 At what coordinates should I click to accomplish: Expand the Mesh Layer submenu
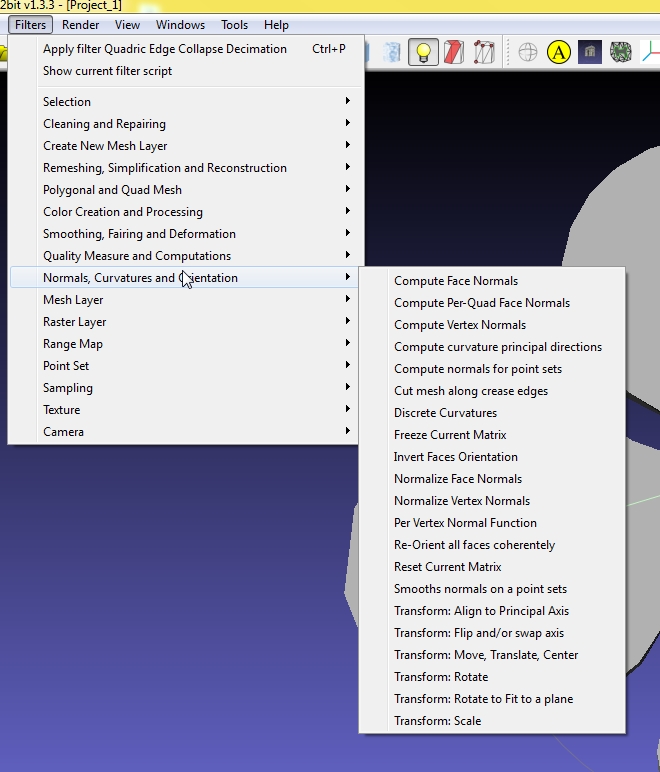point(187,300)
